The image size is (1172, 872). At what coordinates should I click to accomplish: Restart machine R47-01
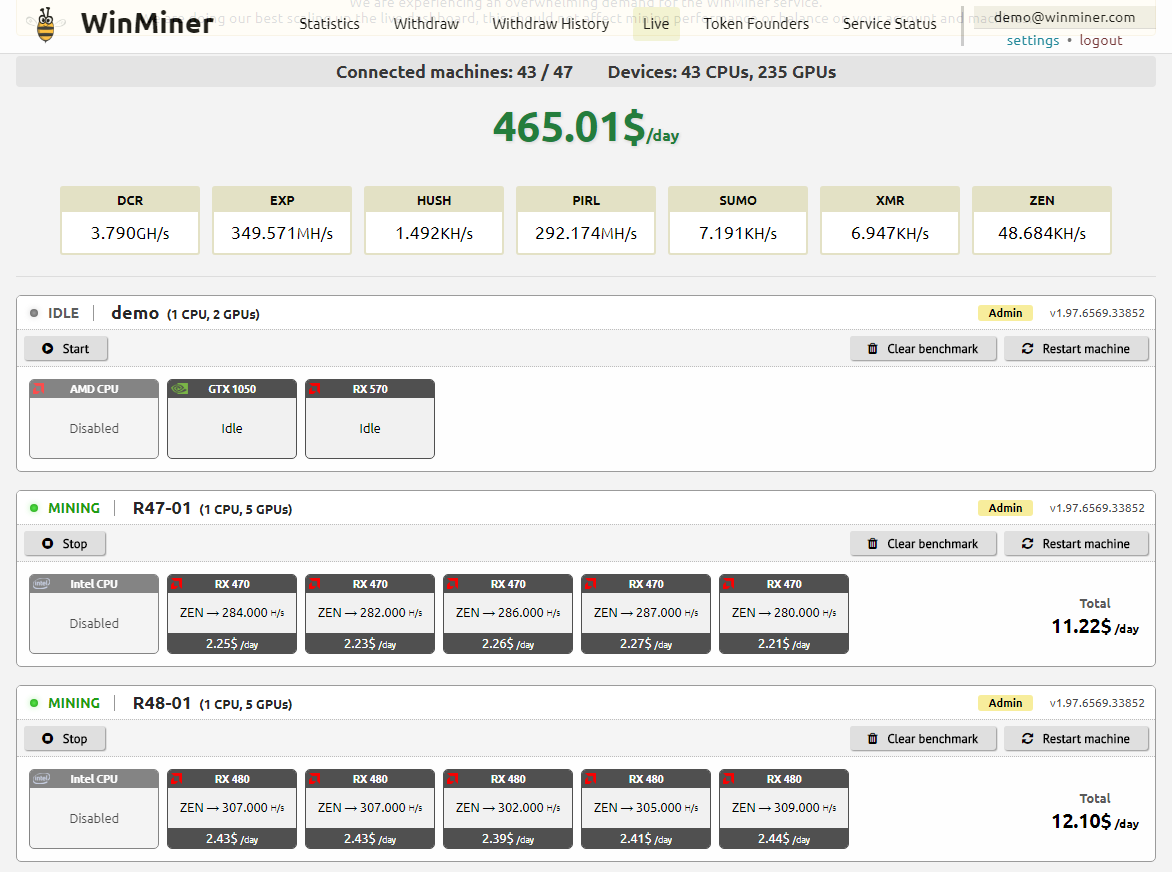pos(1076,544)
